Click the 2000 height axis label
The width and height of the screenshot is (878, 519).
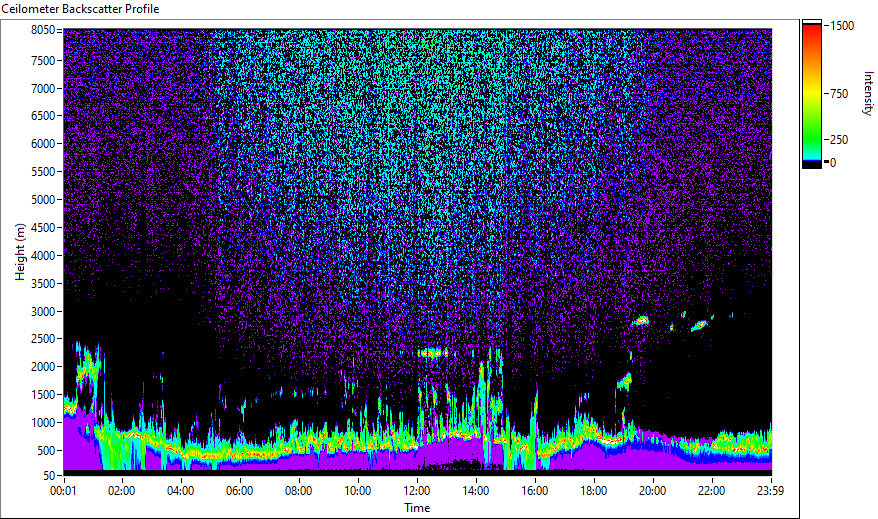pos(43,367)
